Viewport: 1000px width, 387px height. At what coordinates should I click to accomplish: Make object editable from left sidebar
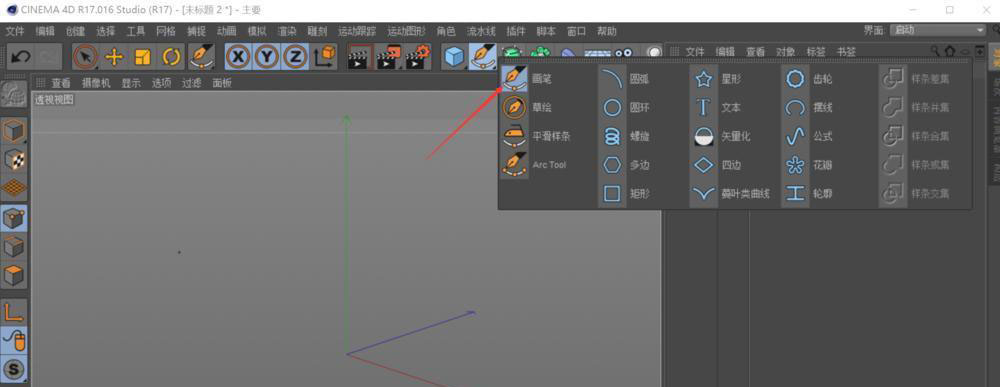[14, 94]
